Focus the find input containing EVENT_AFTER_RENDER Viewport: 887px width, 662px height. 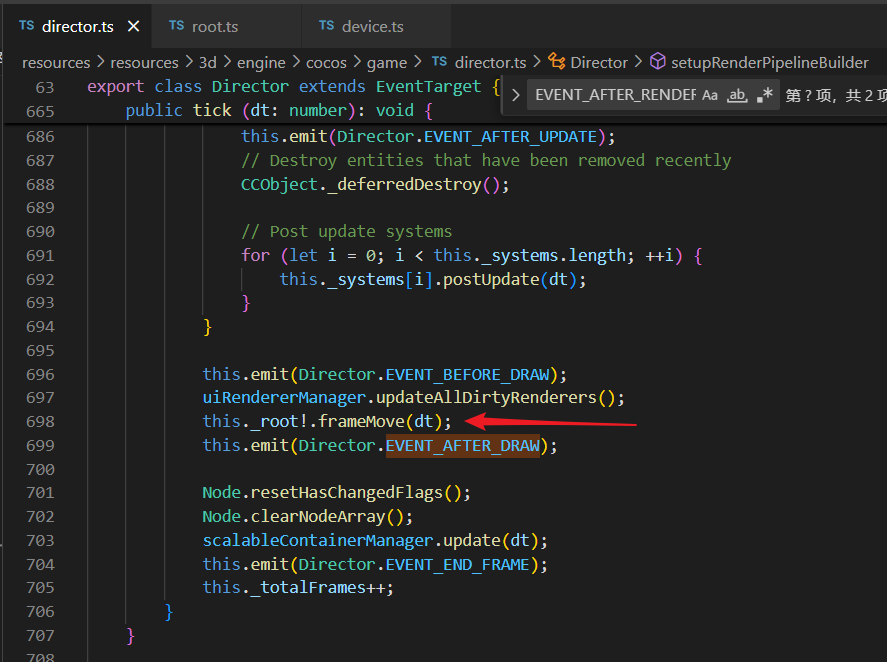pos(615,95)
